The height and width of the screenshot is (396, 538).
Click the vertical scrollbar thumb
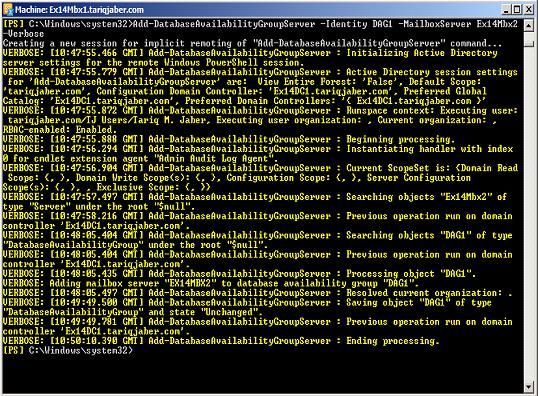pyautogui.click(x=529, y=43)
